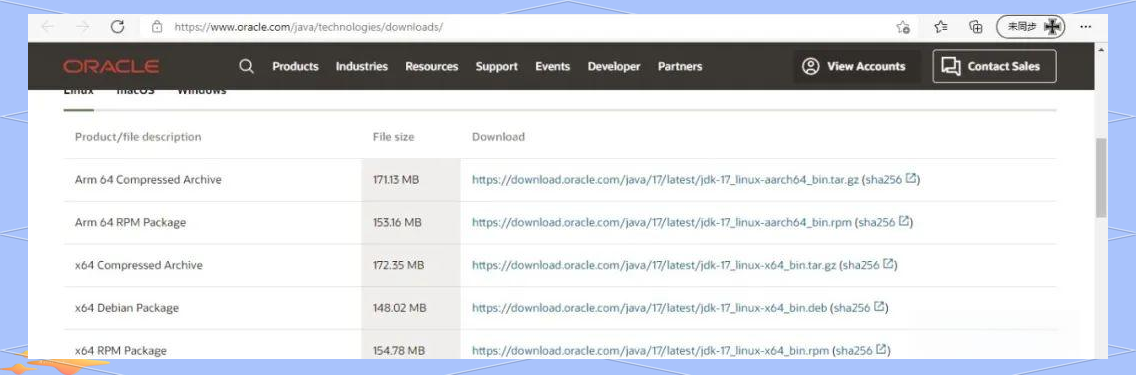Click the Contact Sales button
The height and width of the screenshot is (375, 1136).
coord(994,67)
